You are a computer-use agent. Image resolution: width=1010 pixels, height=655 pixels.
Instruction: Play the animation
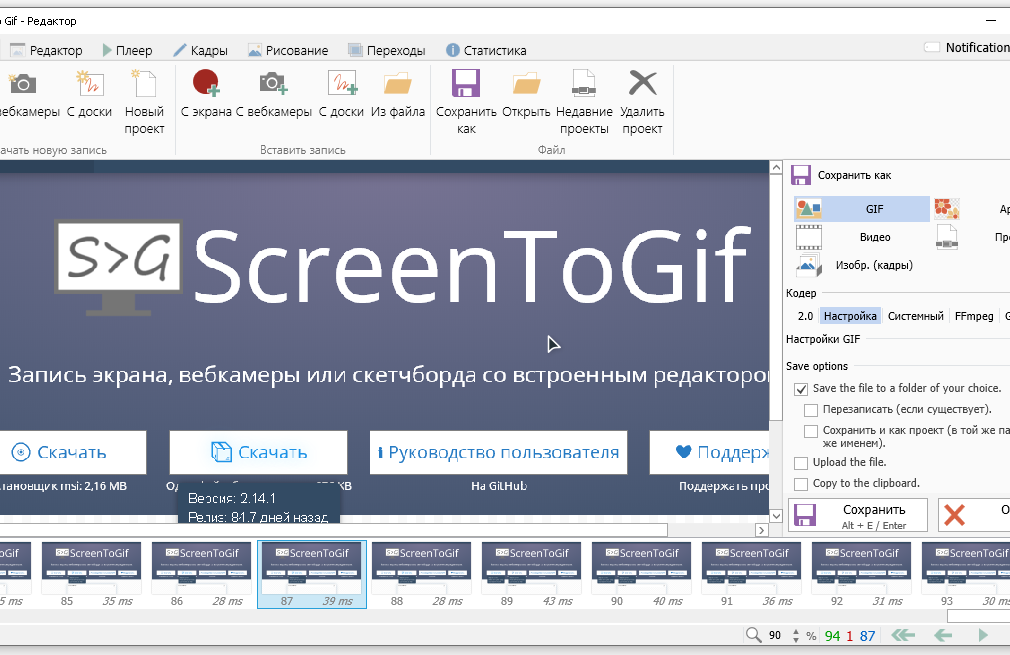[983, 636]
